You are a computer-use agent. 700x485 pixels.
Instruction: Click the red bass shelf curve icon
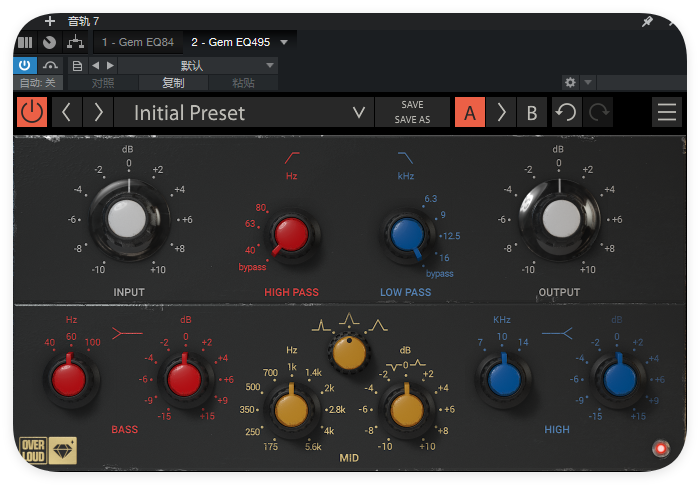coord(127,333)
